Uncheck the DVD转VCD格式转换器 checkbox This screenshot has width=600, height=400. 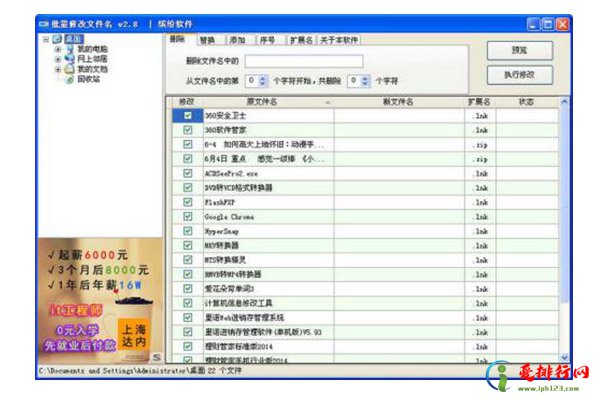click(188, 188)
